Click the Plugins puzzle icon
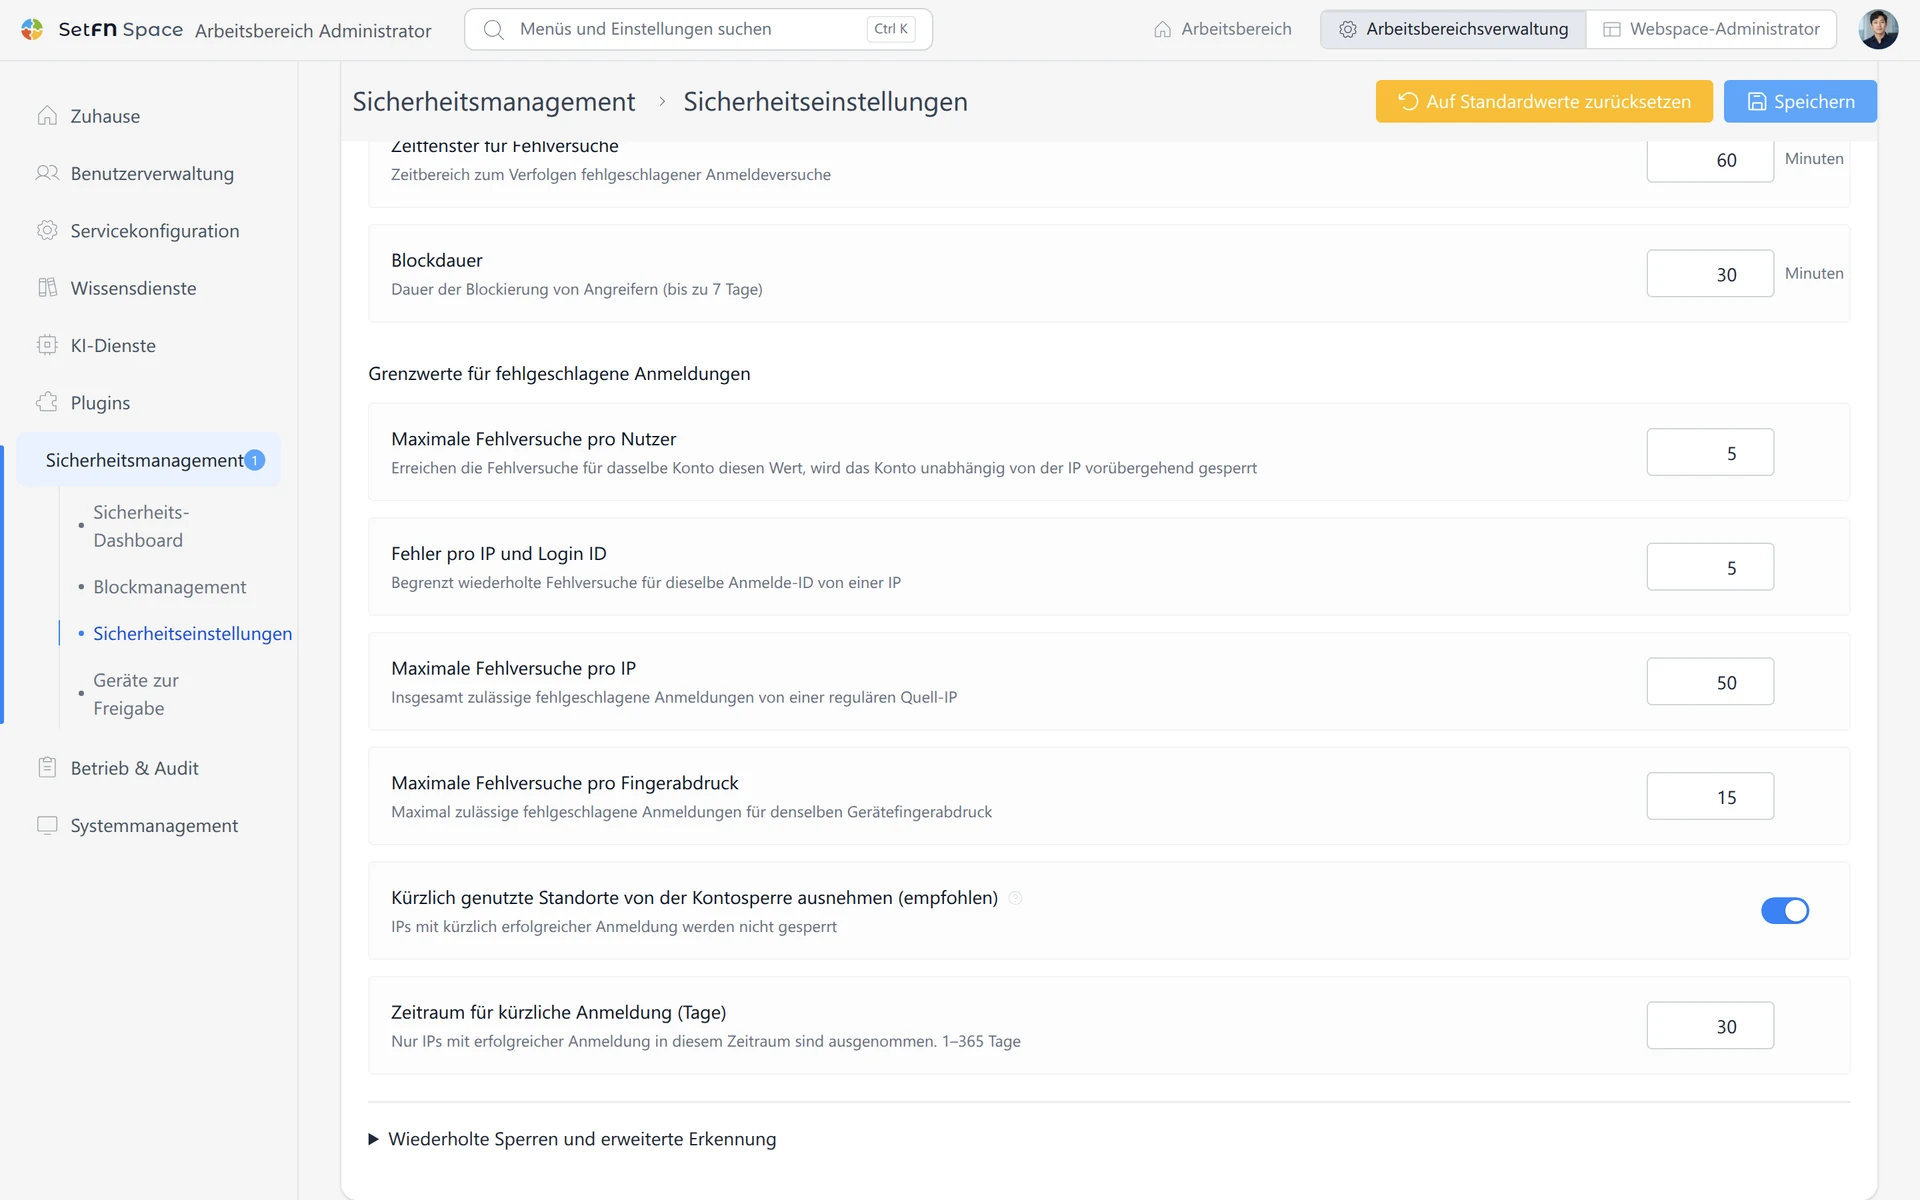The width and height of the screenshot is (1920, 1200). pyautogui.click(x=47, y=402)
